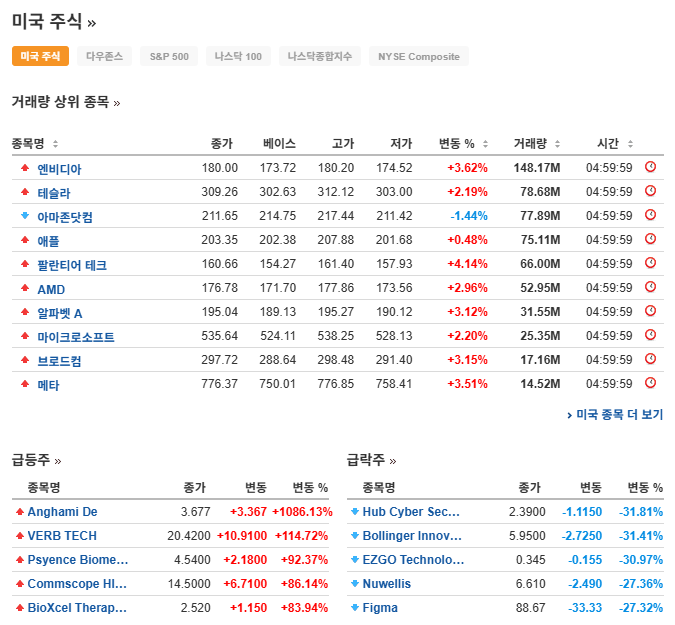
Task: Open the 급등주 » heading link
Action: click(37, 460)
